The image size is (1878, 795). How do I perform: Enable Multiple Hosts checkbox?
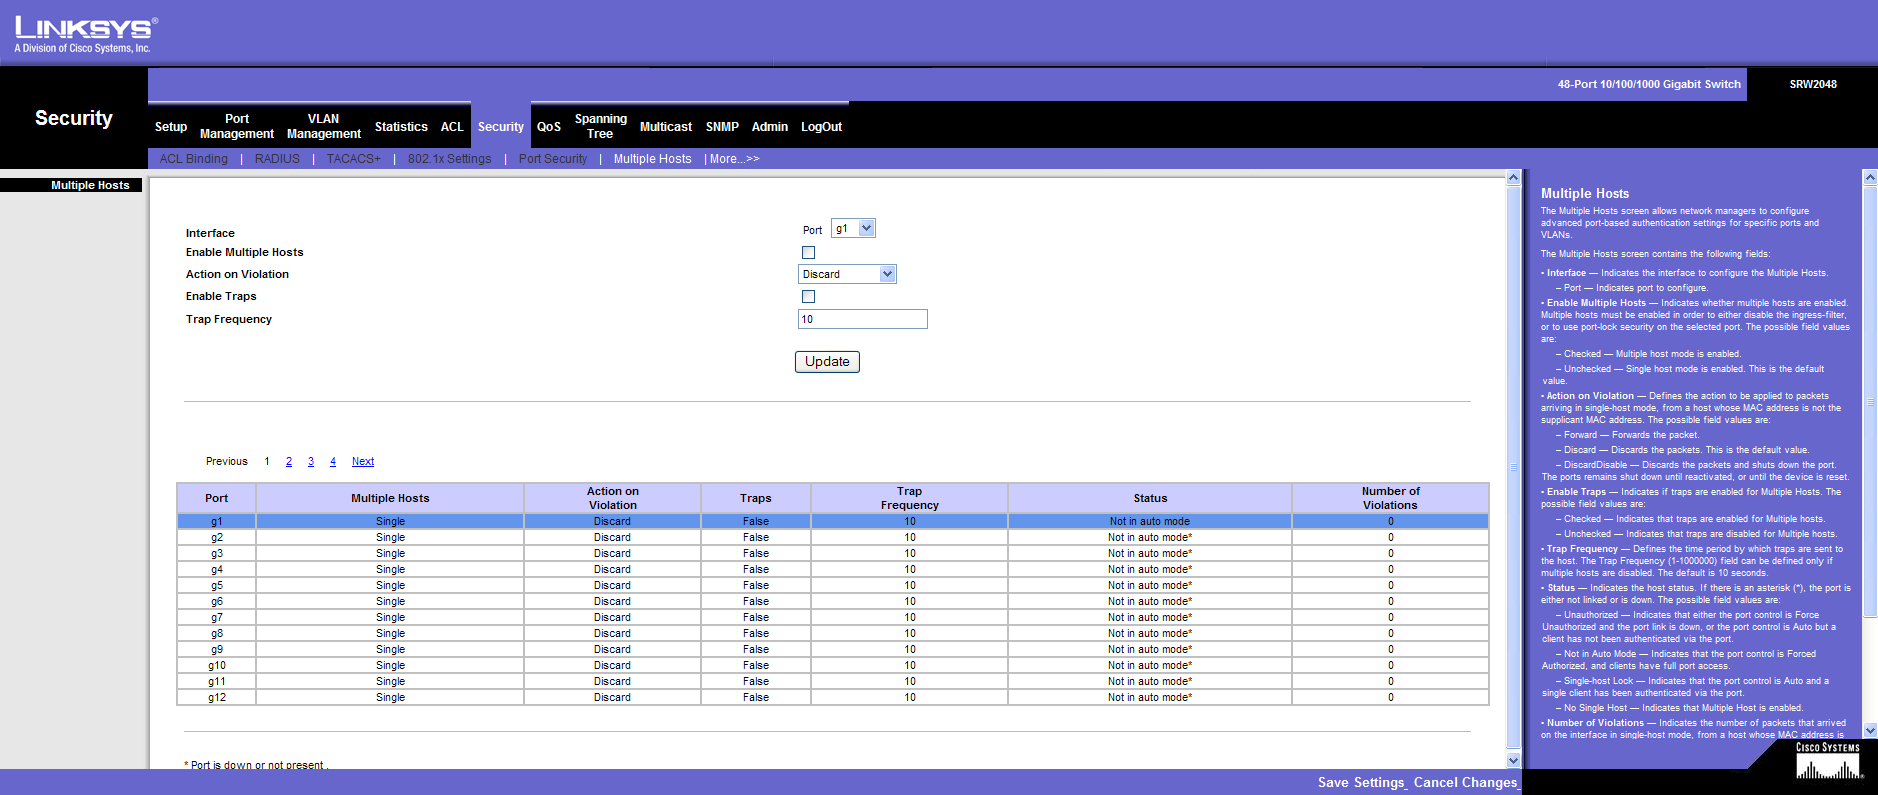(x=808, y=253)
